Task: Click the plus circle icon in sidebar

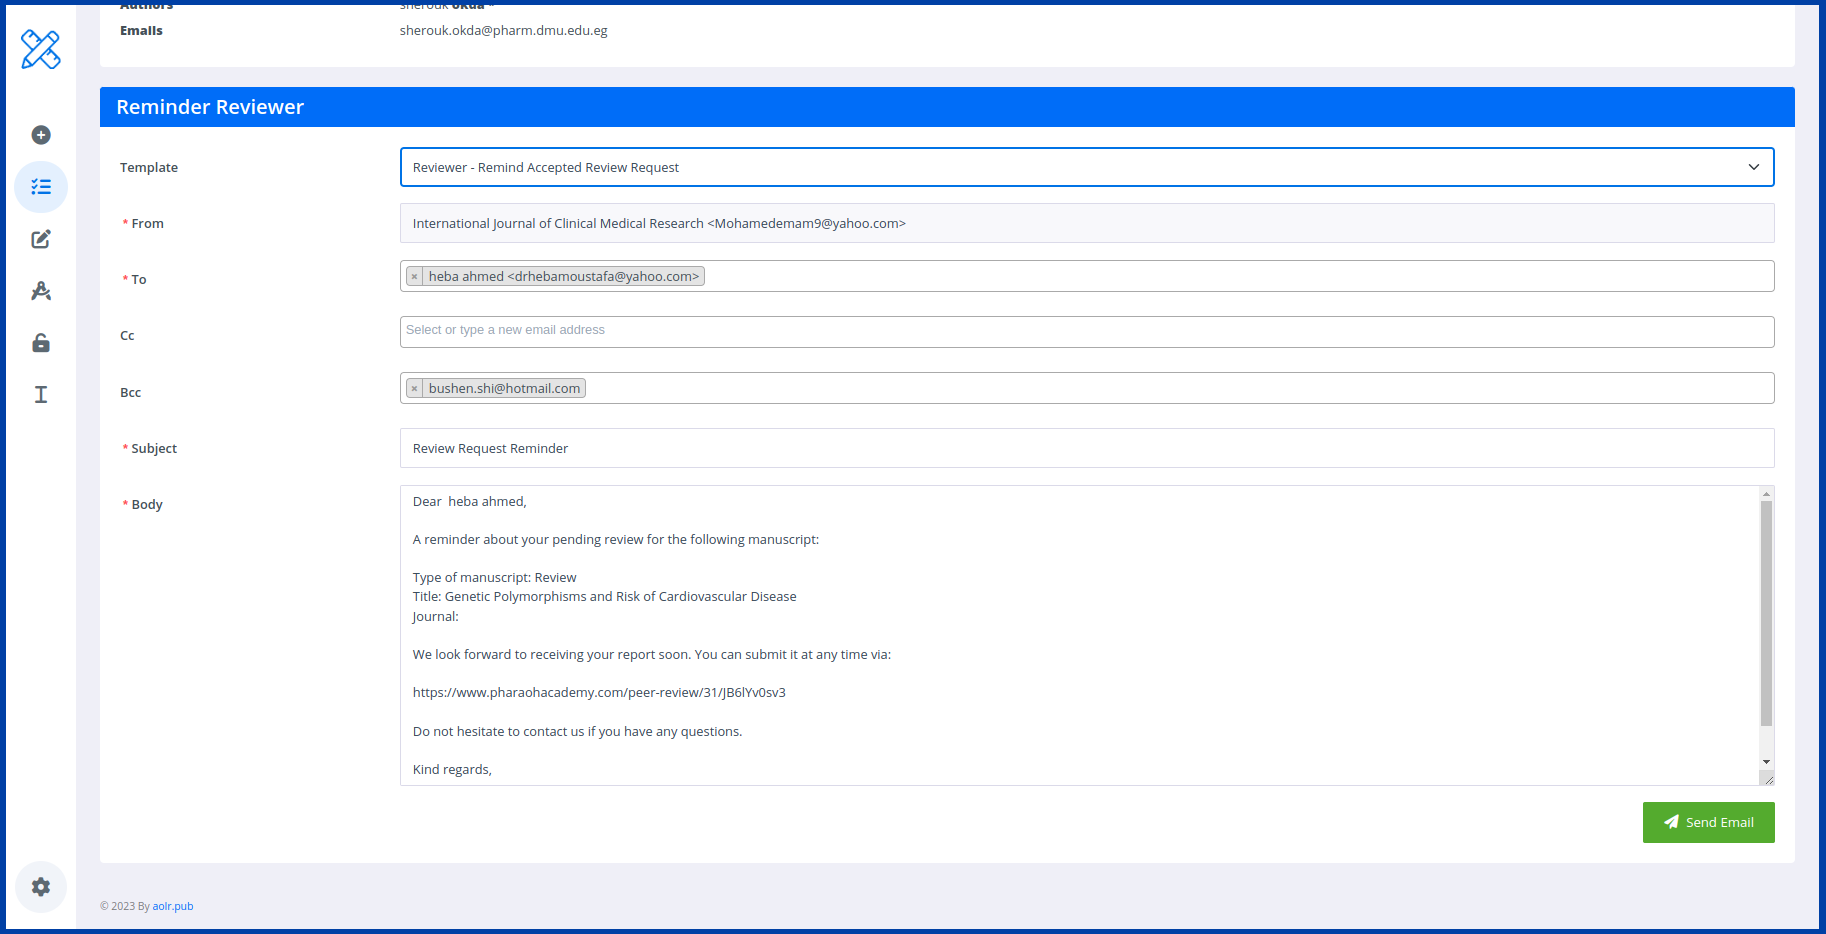Action: [x=41, y=135]
